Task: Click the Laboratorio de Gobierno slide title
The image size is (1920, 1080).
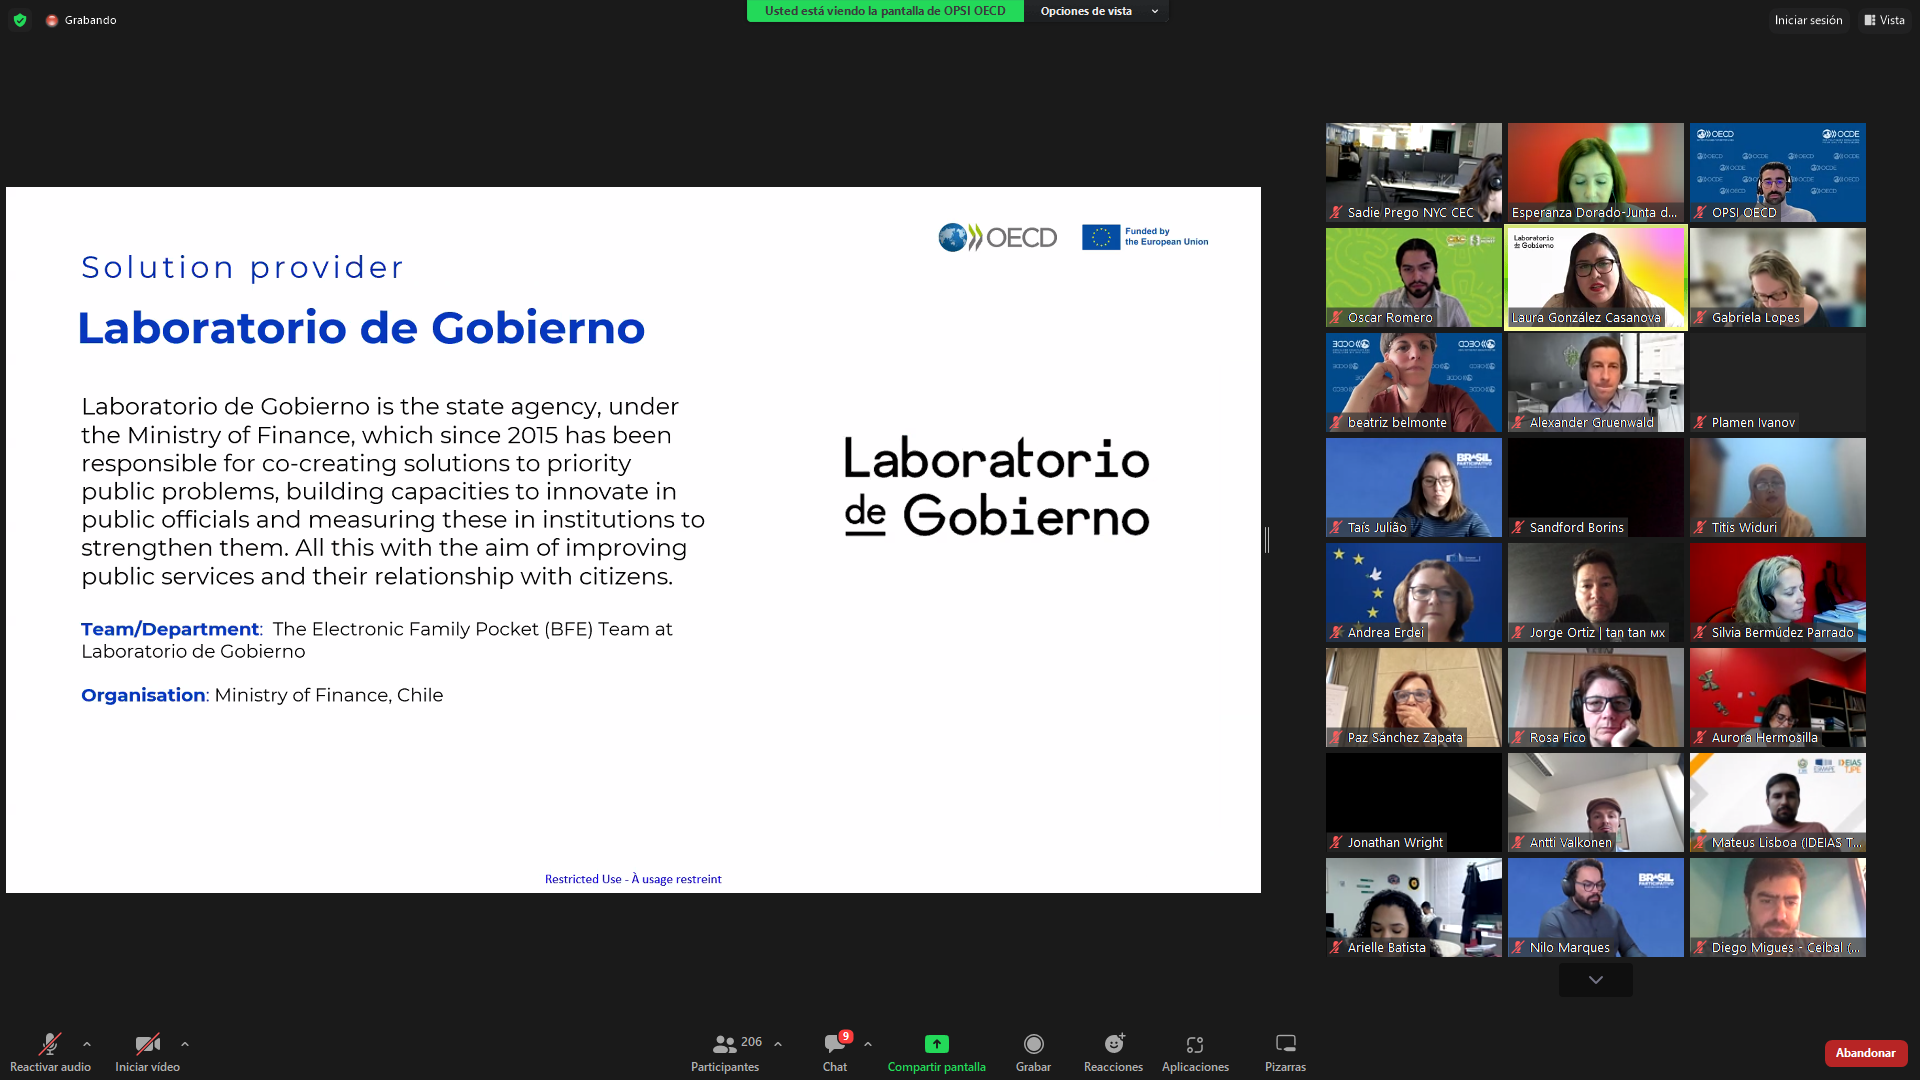Action: tap(361, 328)
